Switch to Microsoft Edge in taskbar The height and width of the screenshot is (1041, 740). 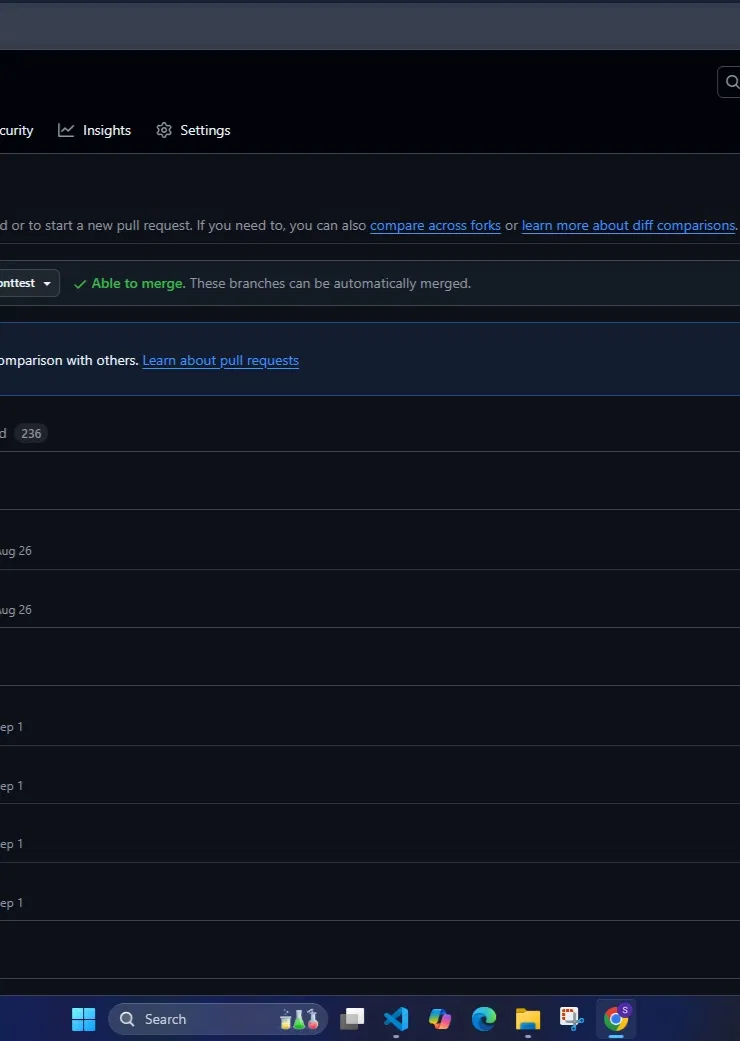click(x=484, y=1019)
